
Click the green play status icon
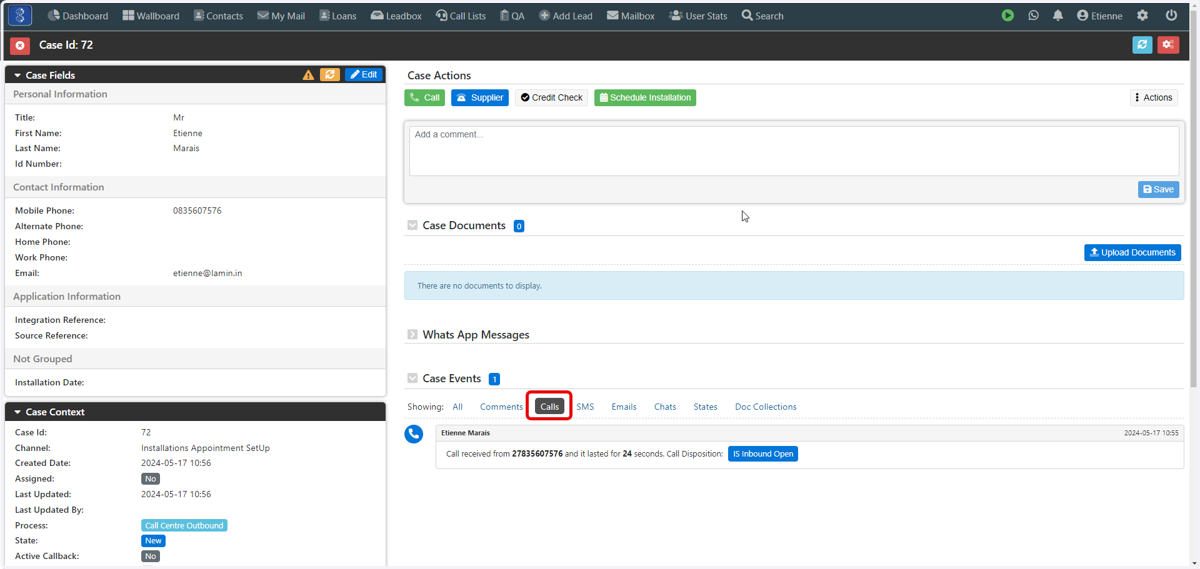pyautogui.click(x=1008, y=16)
